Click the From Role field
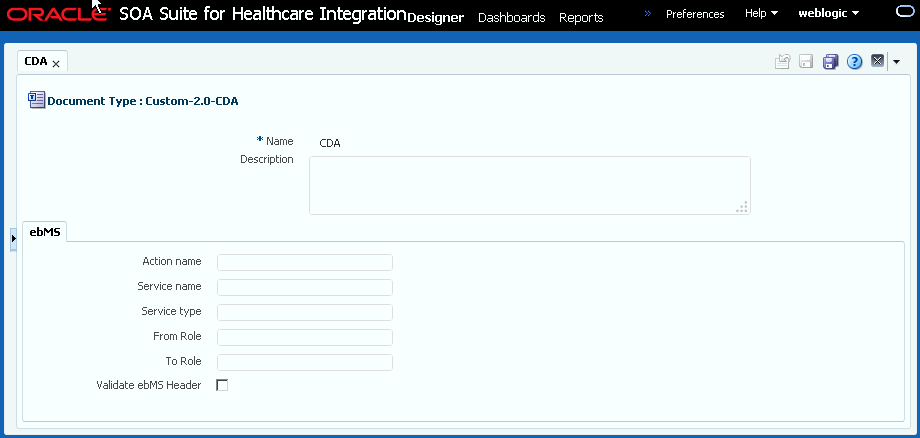This screenshot has width=920, height=438. click(x=305, y=337)
